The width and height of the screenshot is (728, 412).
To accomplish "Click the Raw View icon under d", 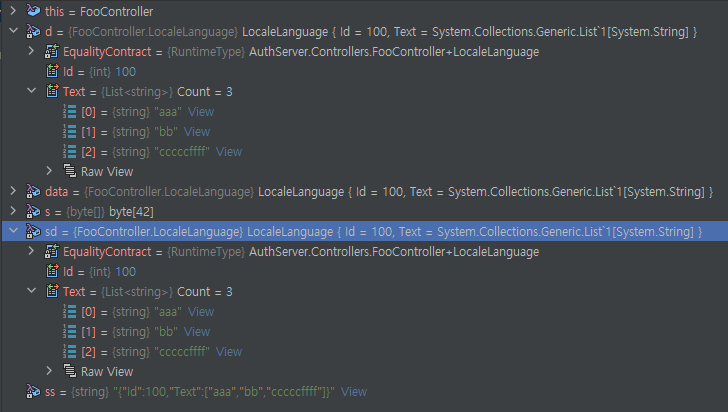I will click(70, 171).
